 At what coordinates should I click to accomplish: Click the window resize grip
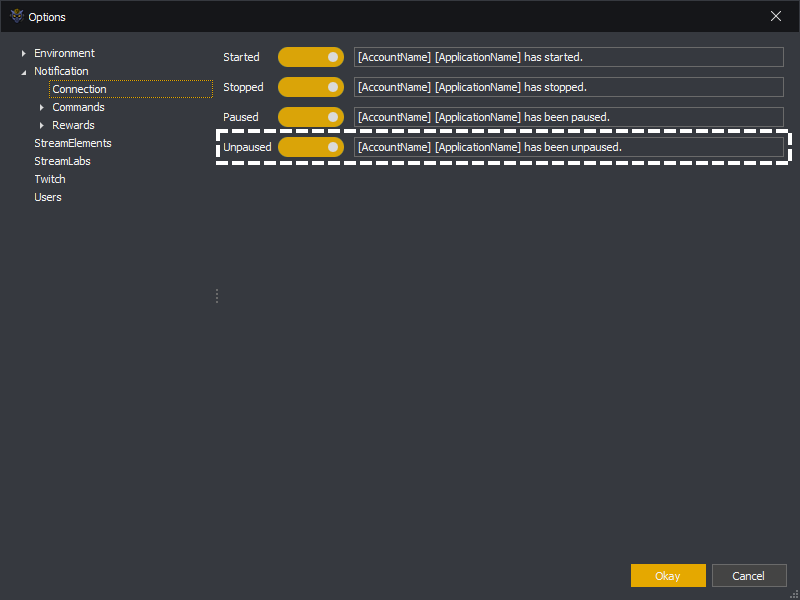pos(794,594)
